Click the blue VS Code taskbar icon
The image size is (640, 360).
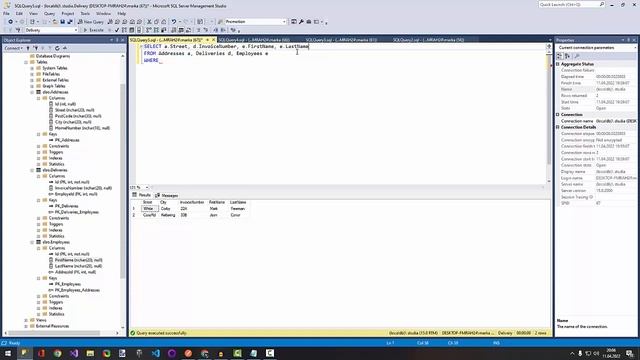(156, 353)
